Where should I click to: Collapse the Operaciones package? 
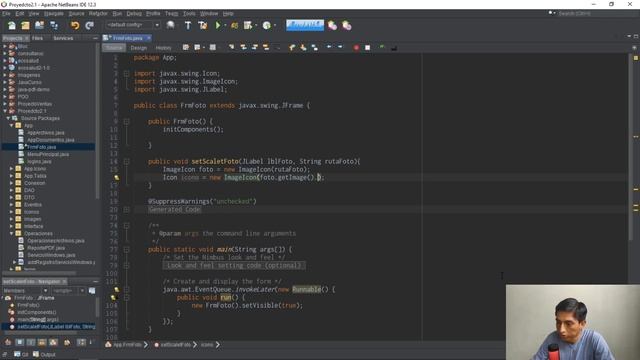(x=11, y=233)
